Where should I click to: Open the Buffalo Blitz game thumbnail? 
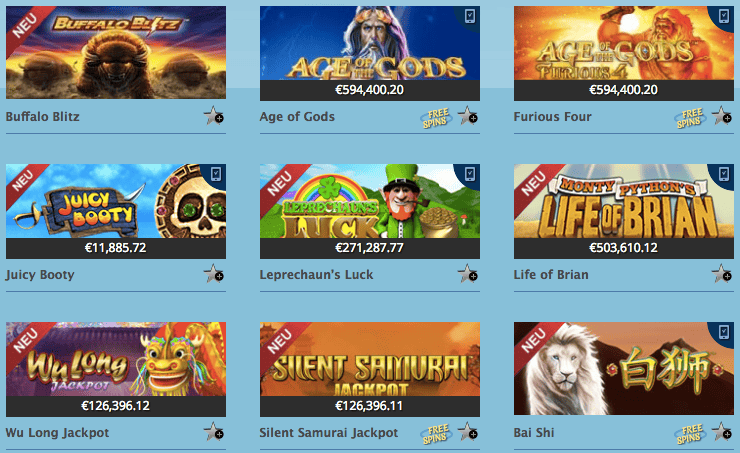[x=116, y=52]
